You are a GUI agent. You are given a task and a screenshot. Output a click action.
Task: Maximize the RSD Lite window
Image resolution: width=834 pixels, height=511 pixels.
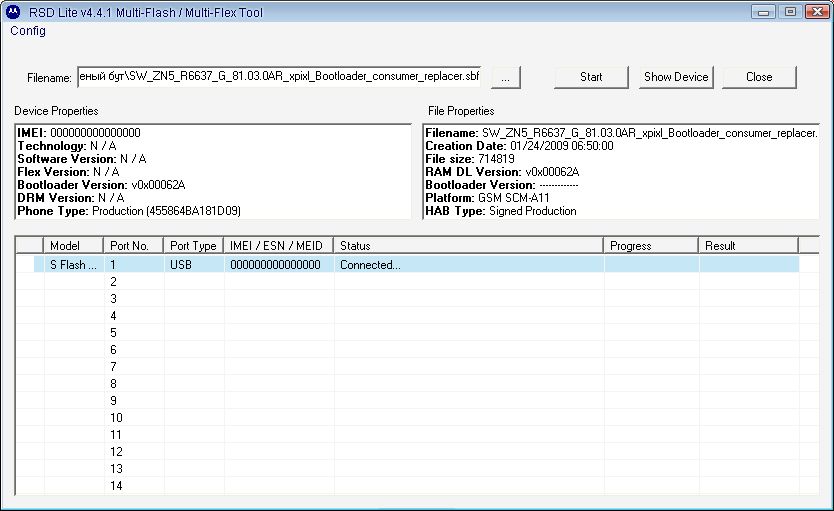790,12
